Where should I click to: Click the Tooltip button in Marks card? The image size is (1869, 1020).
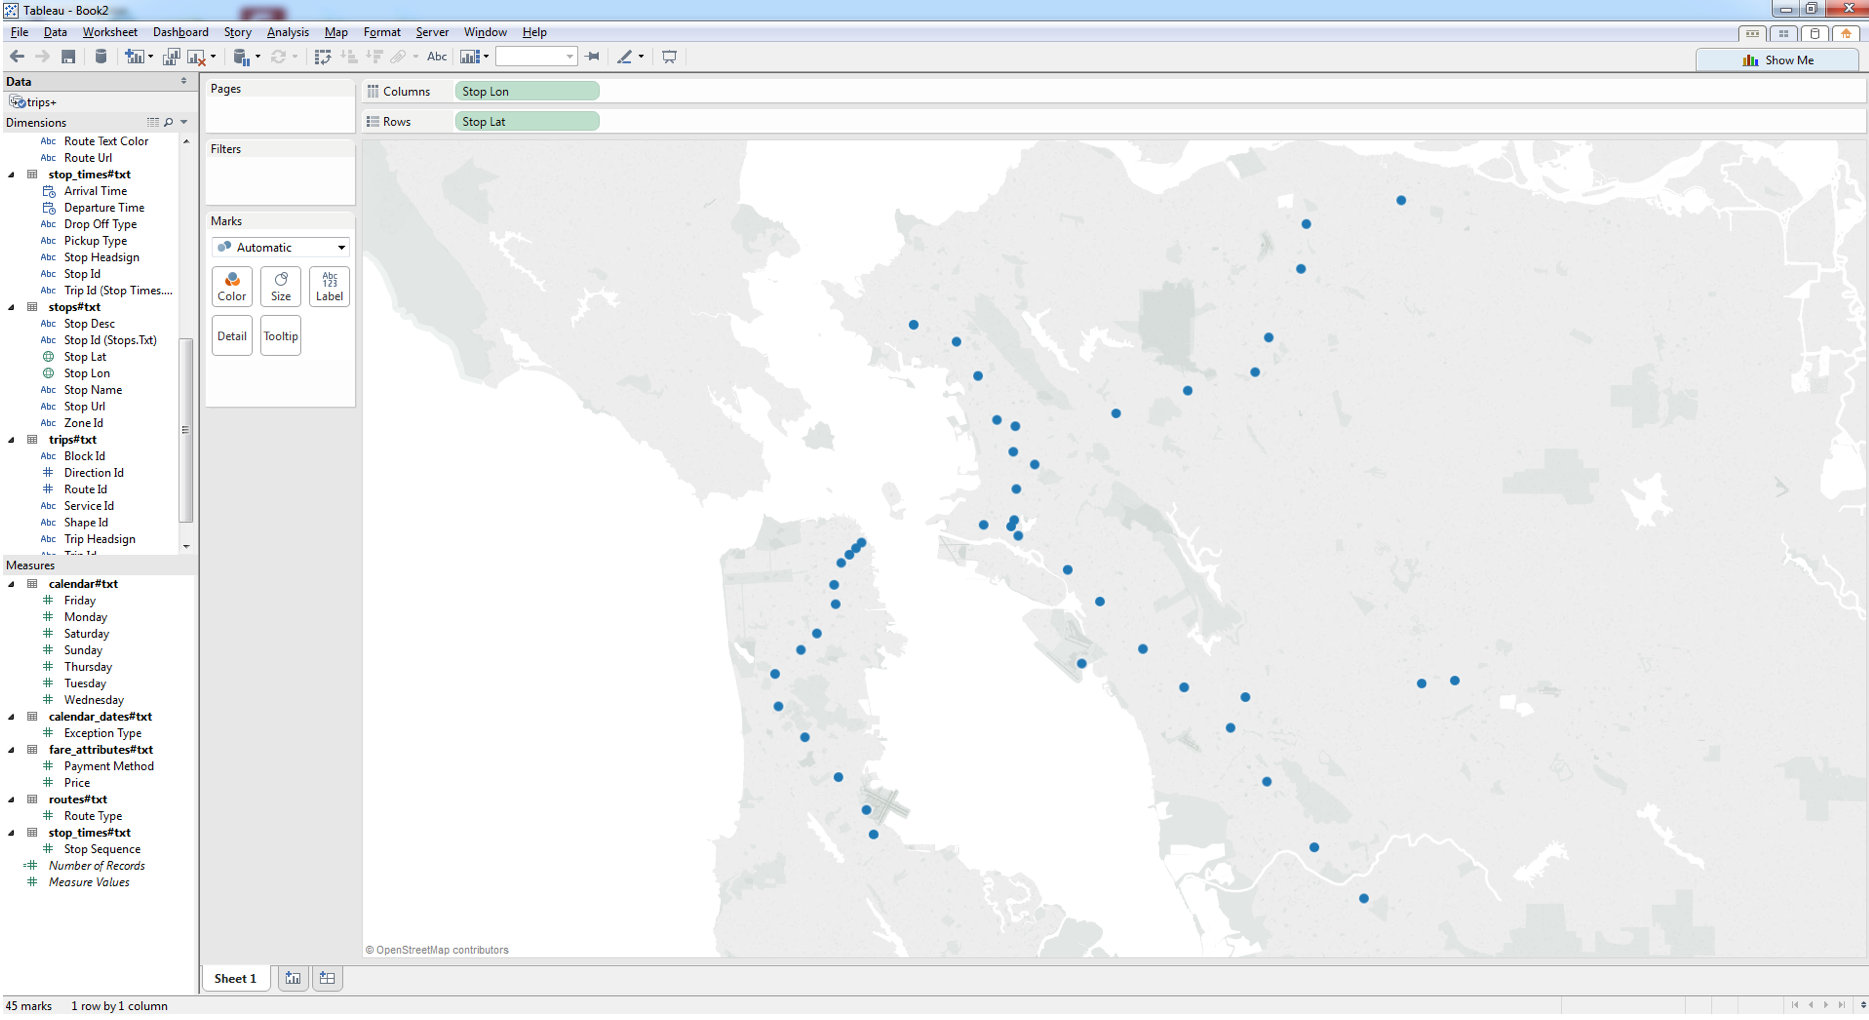(281, 336)
